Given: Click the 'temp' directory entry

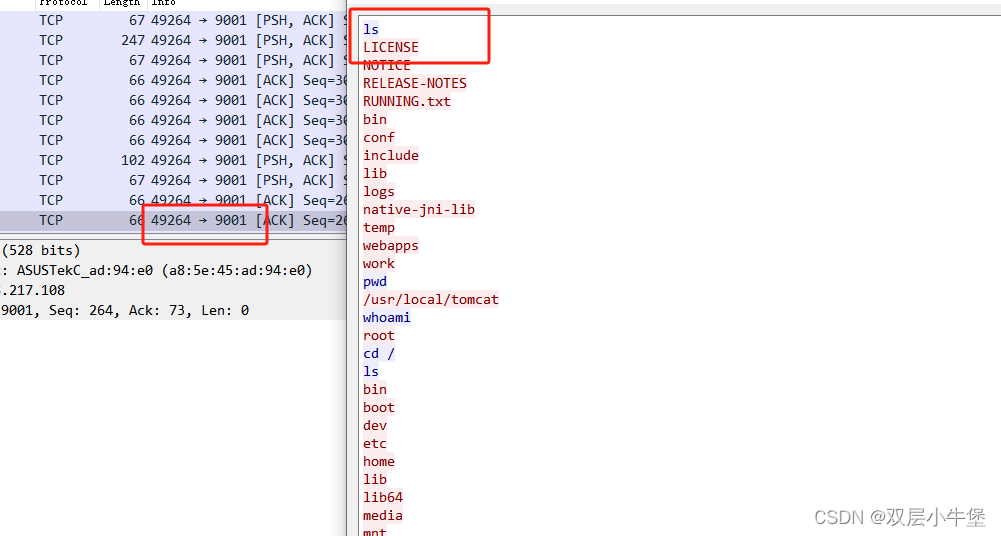Looking at the screenshot, I should 379,227.
